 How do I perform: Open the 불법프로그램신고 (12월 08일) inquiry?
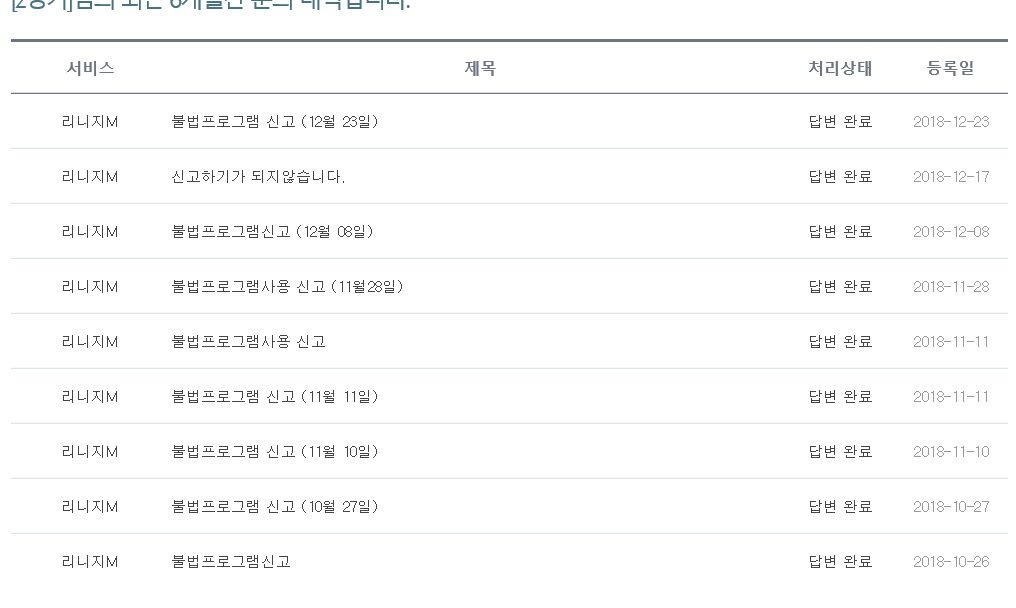point(272,232)
